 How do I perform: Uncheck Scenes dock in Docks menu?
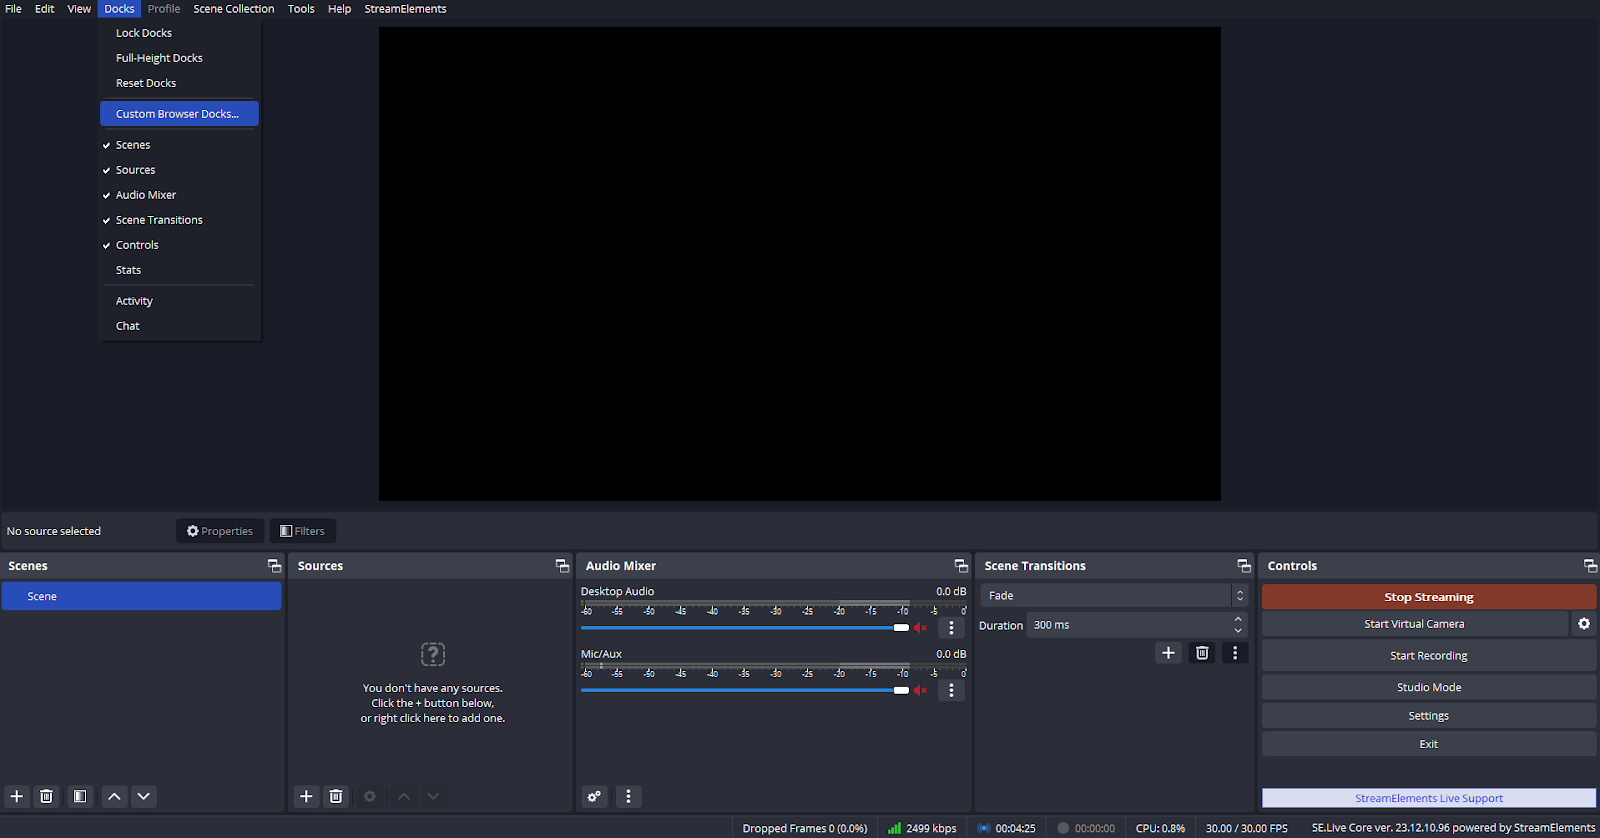point(133,145)
